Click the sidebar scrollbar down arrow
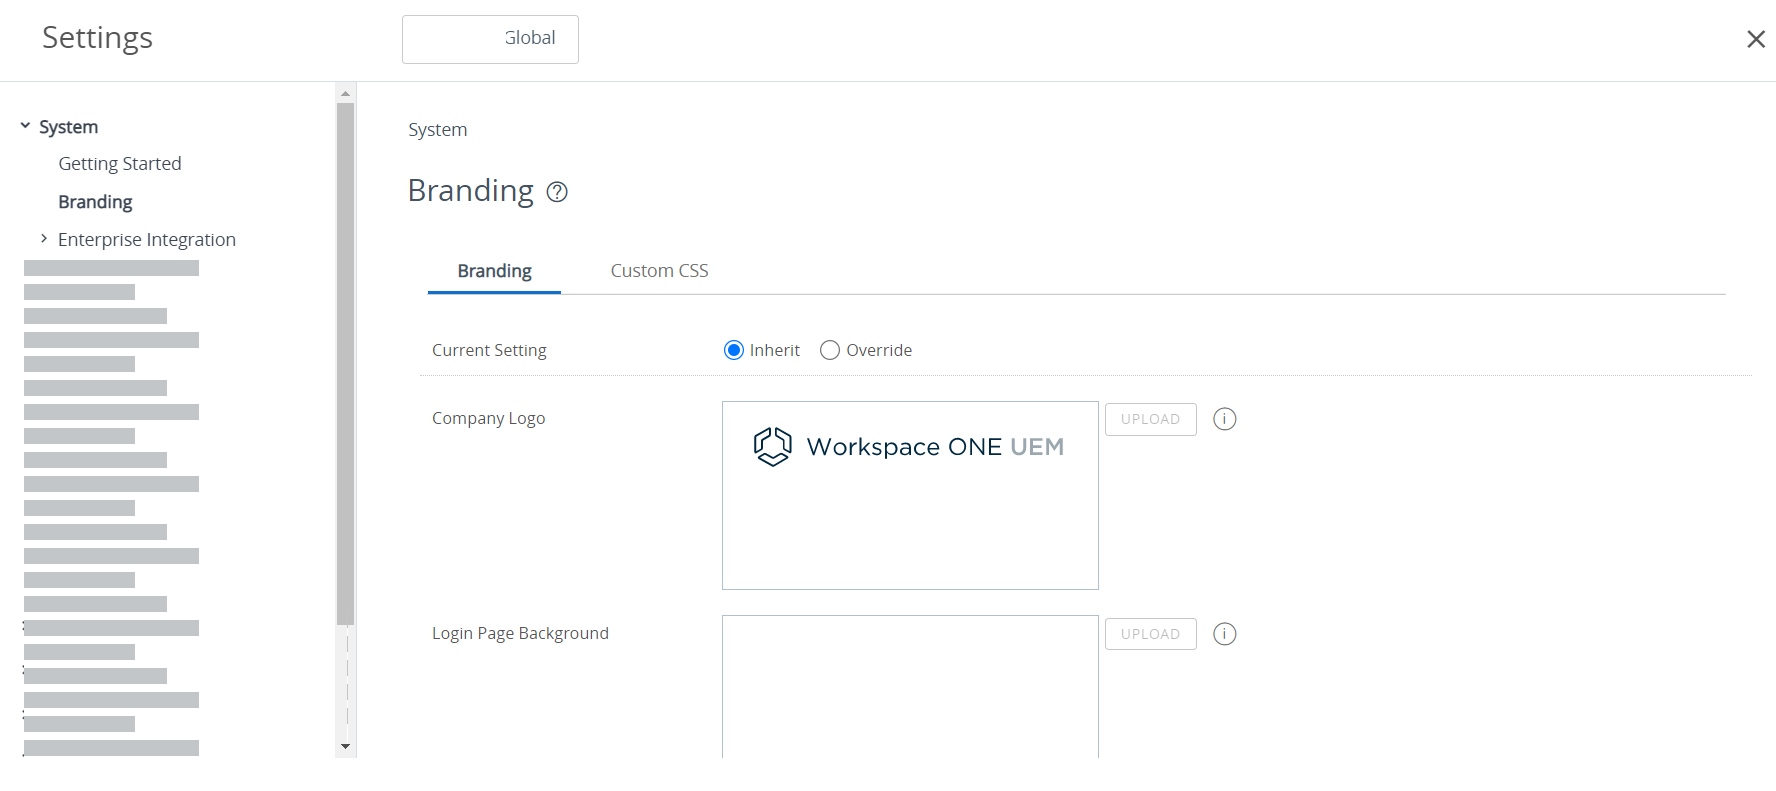 coord(346,746)
